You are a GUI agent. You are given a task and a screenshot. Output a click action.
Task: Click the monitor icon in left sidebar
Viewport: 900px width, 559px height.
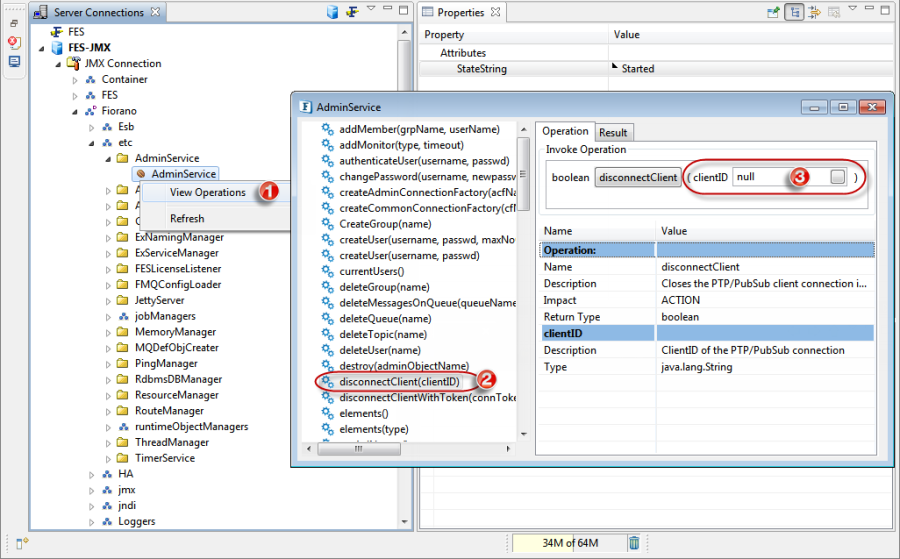point(14,61)
